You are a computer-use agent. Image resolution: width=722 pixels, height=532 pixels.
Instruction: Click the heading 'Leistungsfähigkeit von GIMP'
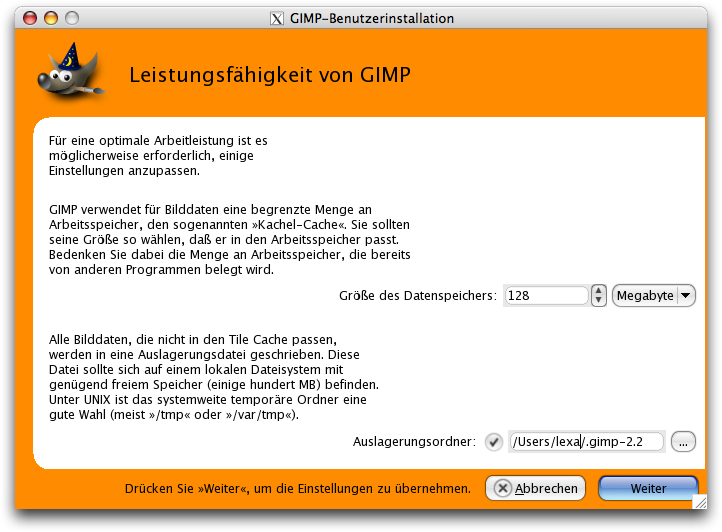pos(270,75)
